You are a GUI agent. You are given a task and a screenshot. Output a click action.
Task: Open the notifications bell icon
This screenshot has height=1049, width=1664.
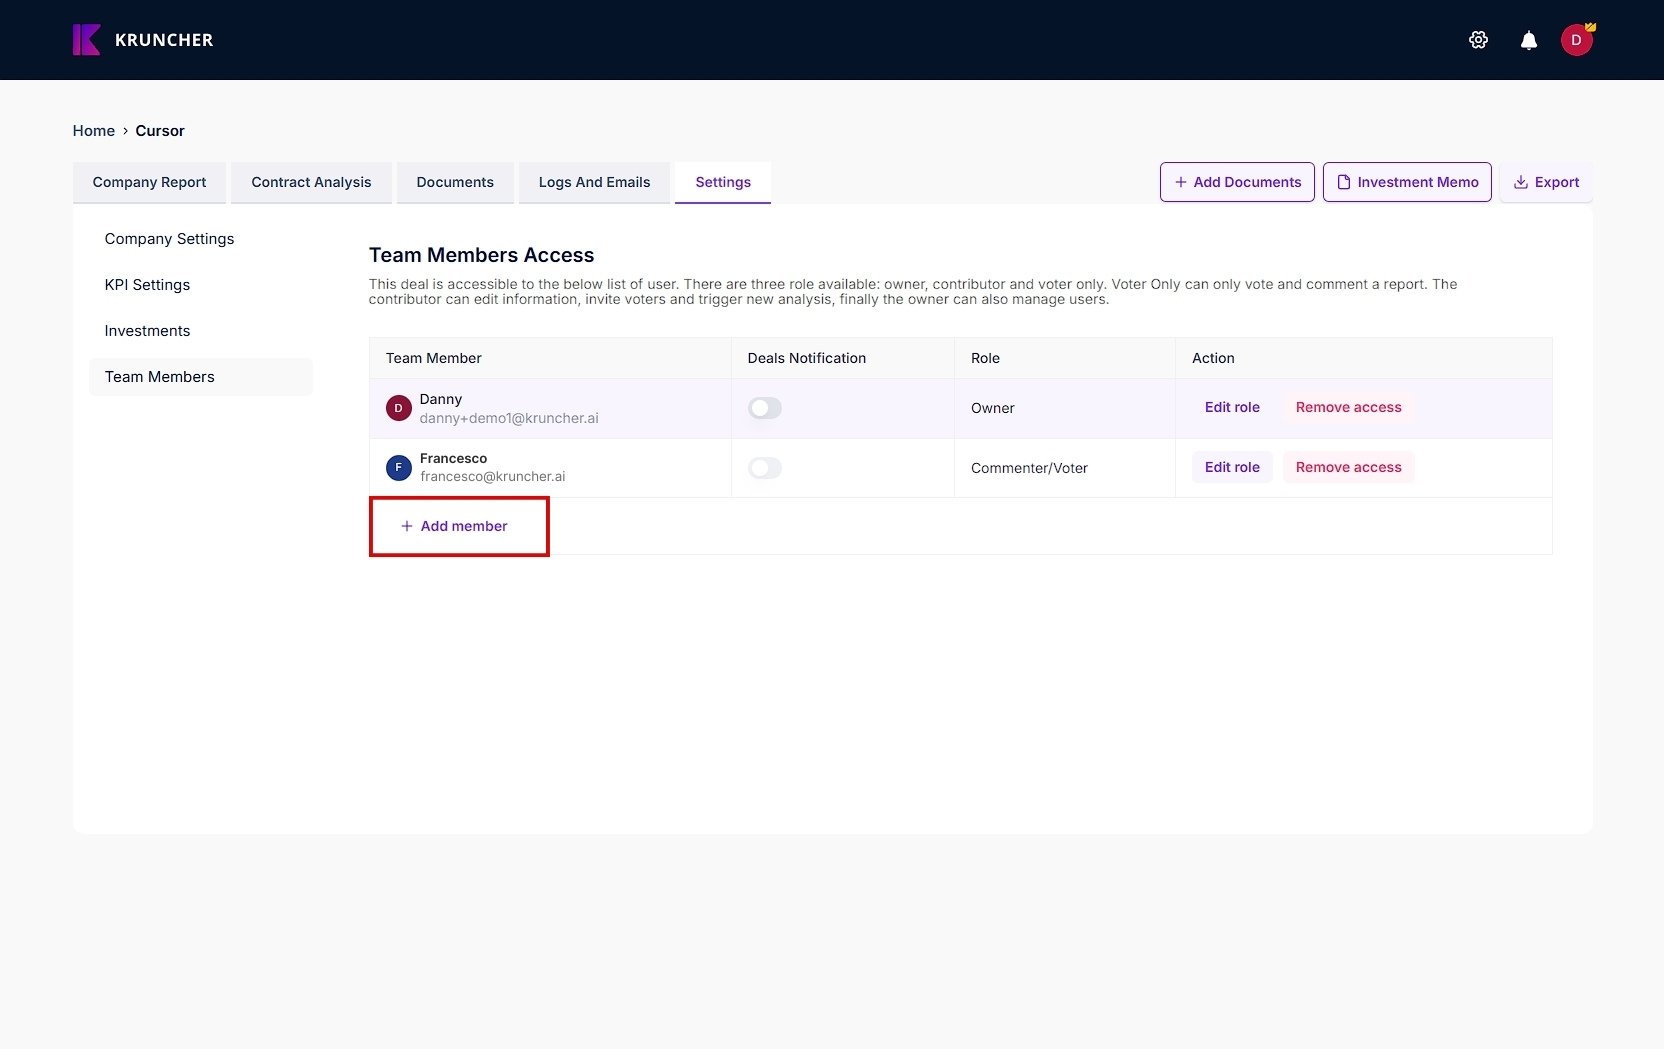(x=1529, y=40)
